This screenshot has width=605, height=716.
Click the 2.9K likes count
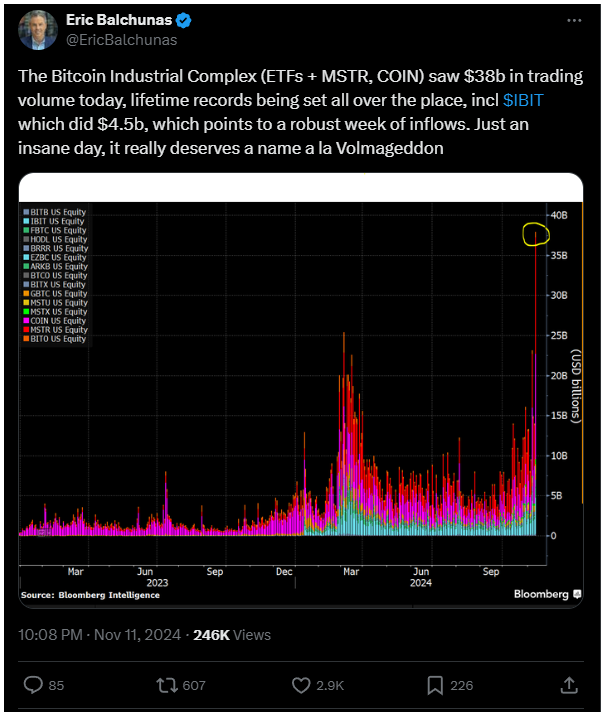click(330, 685)
